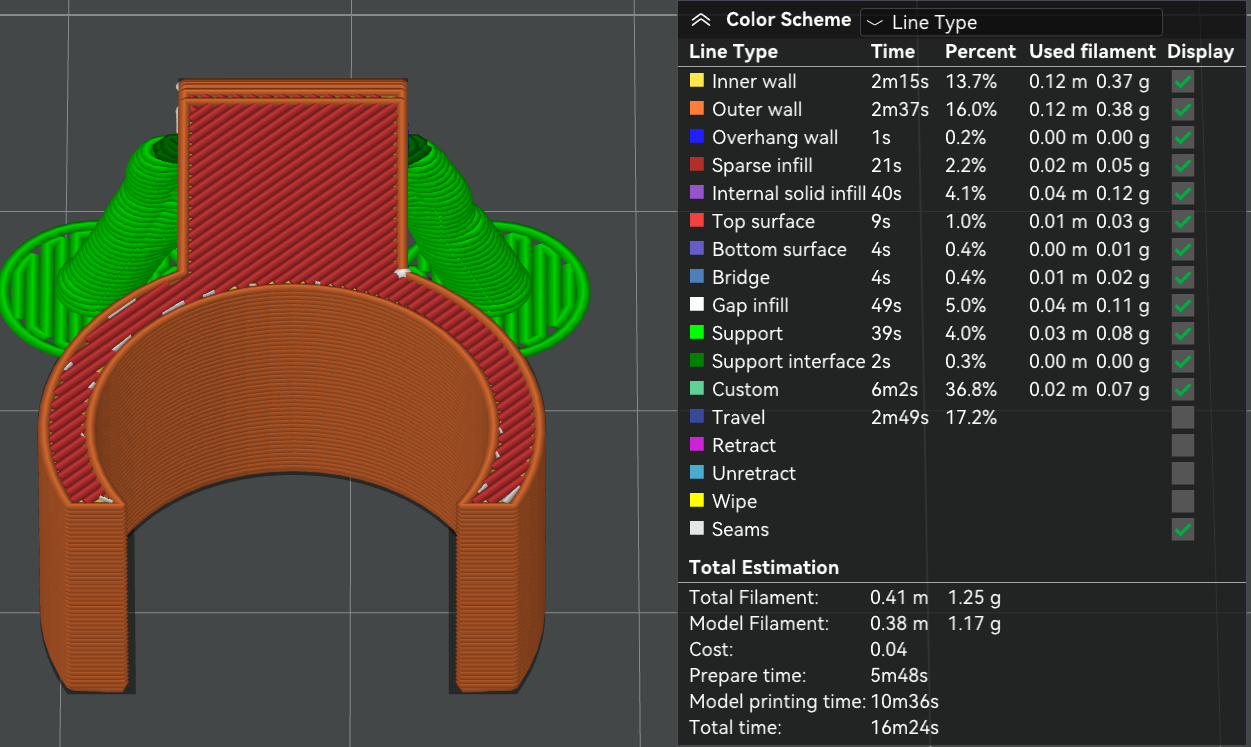Click the bright green Support swatch
Screen dimensions: 1251x747
(x=697, y=333)
